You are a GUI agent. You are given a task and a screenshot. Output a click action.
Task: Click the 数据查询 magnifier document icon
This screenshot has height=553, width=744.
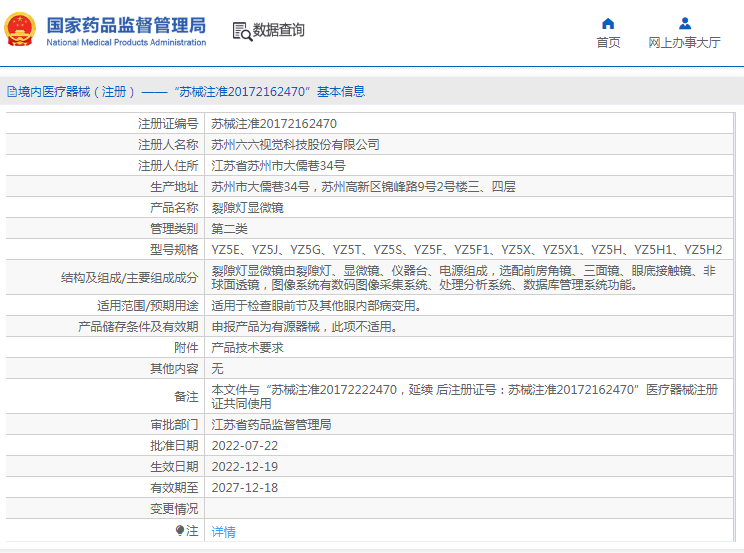pyautogui.click(x=241, y=31)
